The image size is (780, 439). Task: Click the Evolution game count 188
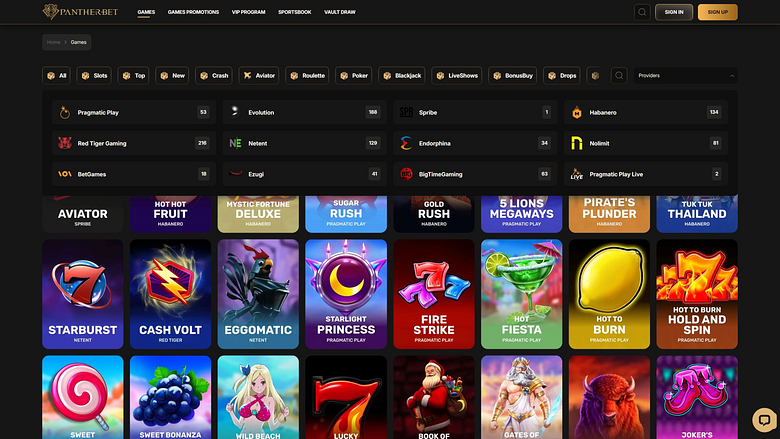tap(373, 112)
